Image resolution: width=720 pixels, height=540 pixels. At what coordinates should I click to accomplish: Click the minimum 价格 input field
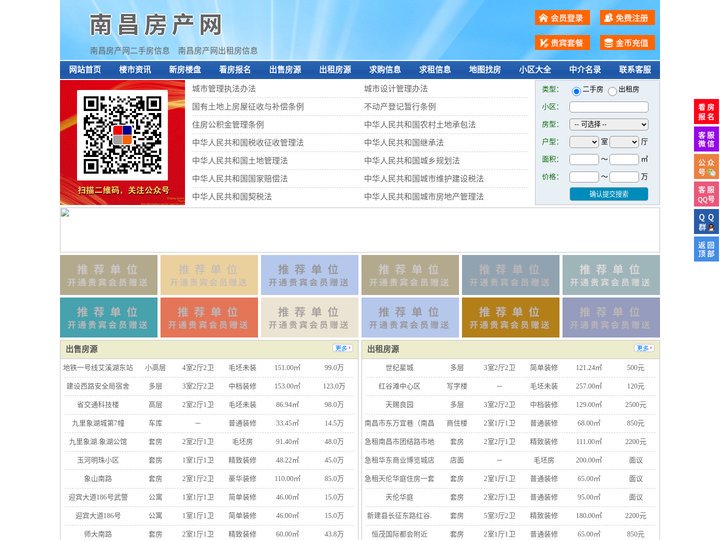tap(584, 177)
